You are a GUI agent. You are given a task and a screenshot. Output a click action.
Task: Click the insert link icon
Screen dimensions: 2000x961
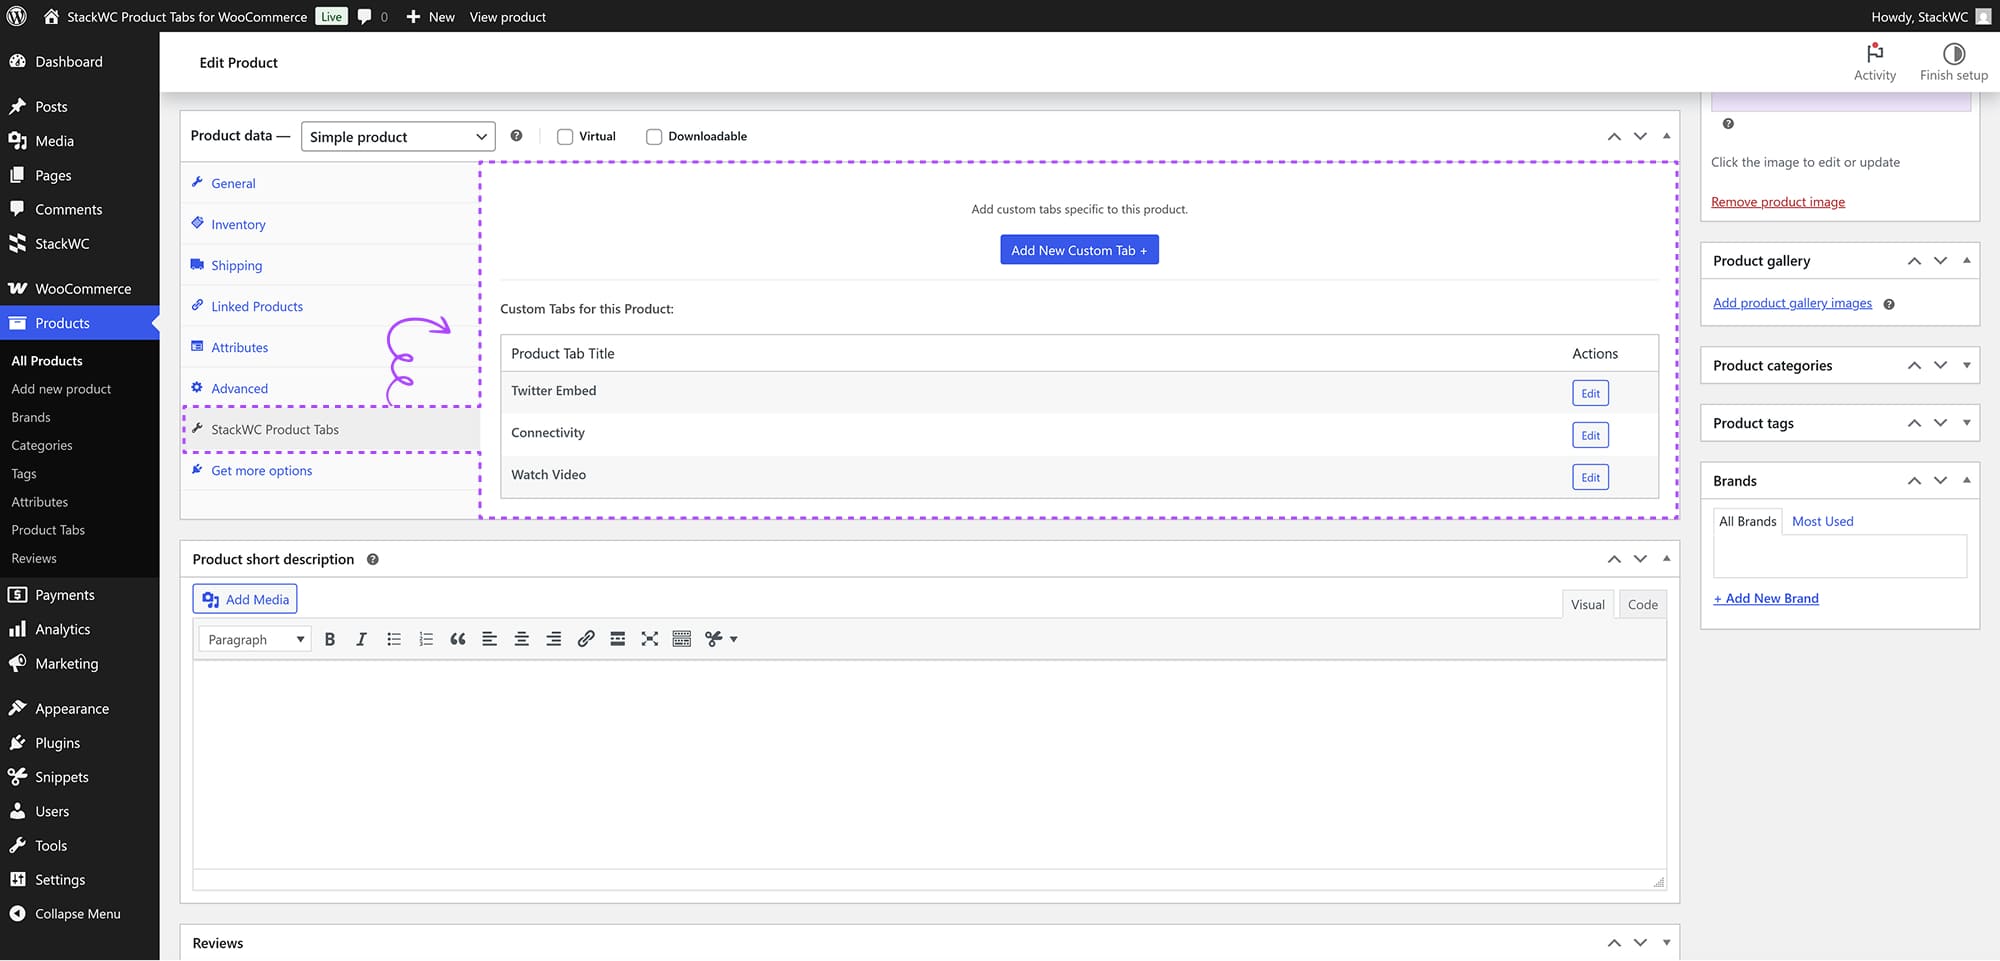click(586, 639)
